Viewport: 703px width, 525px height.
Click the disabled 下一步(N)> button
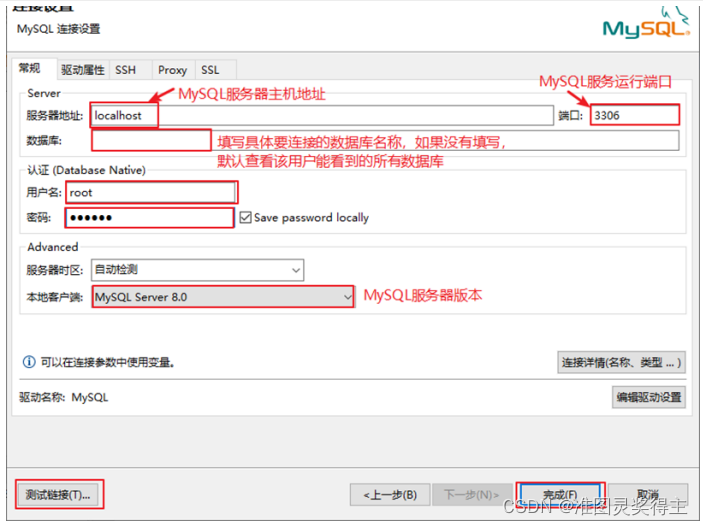[472, 495]
